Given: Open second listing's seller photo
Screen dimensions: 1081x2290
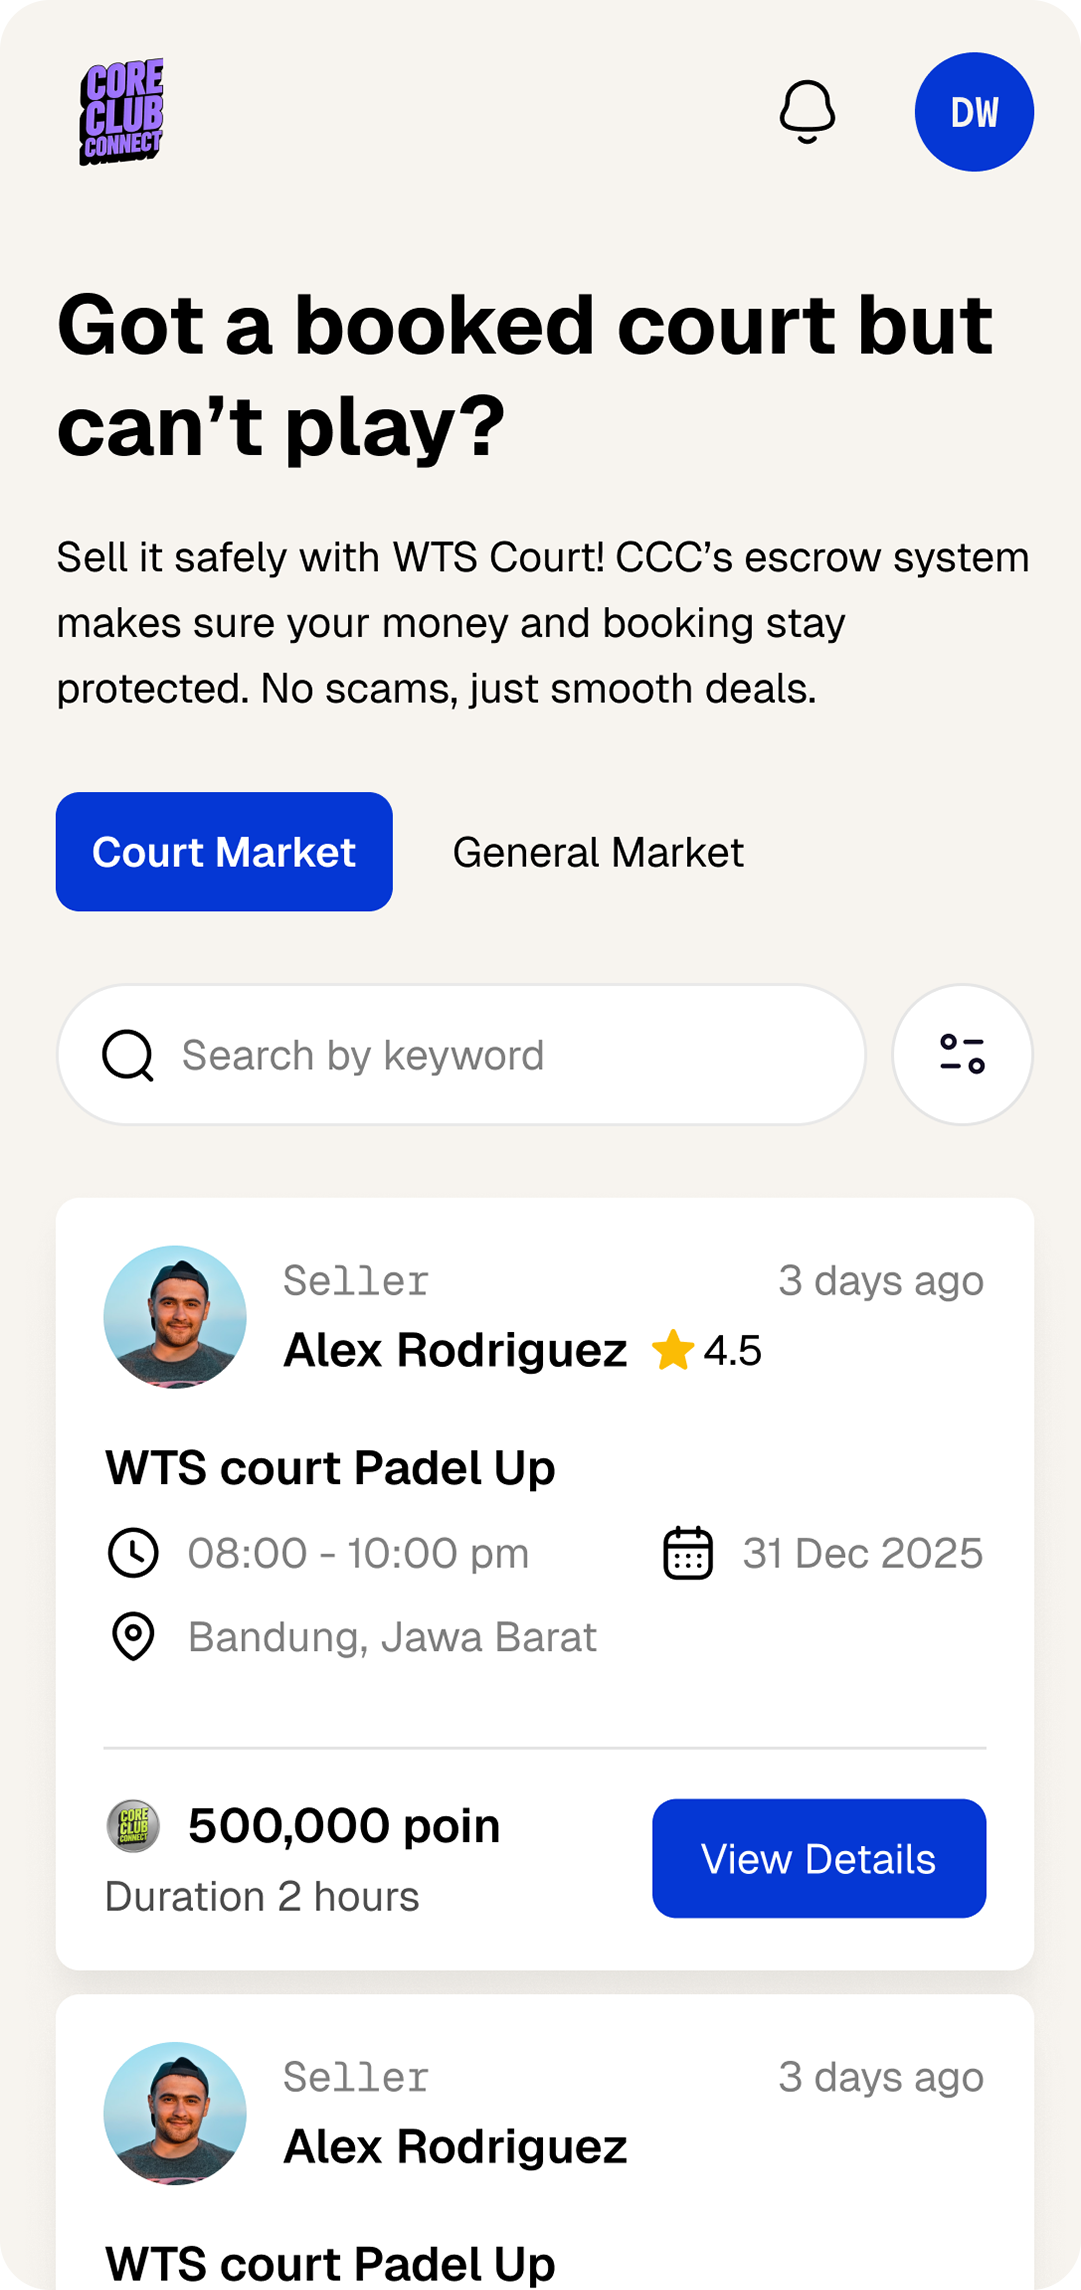Looking at the screenshot, I should [x=175, y=2113].
